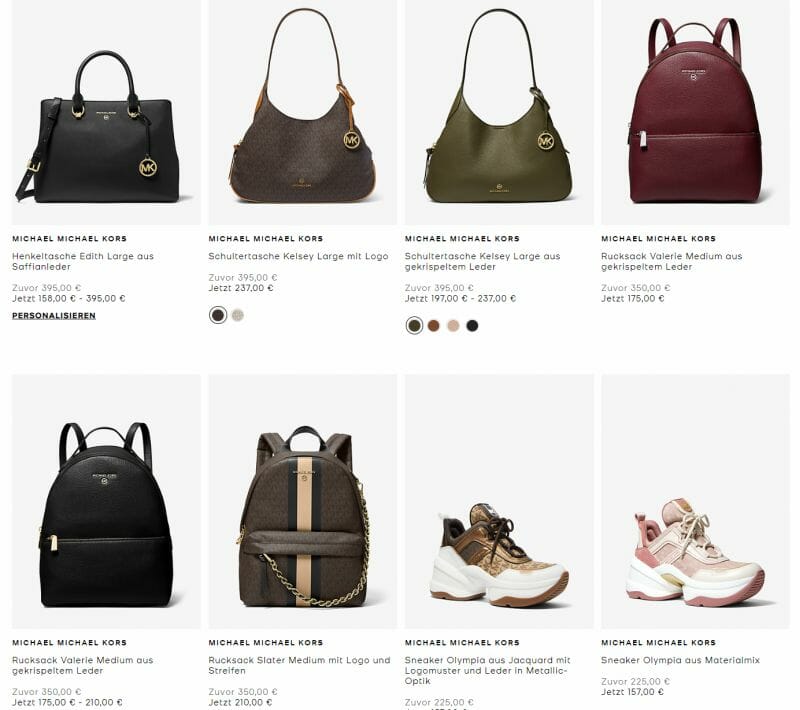This screenshot has height=710, width=800.
Task: Click the Rucksack Slater Medium mit Logo title
Action: 299,665
